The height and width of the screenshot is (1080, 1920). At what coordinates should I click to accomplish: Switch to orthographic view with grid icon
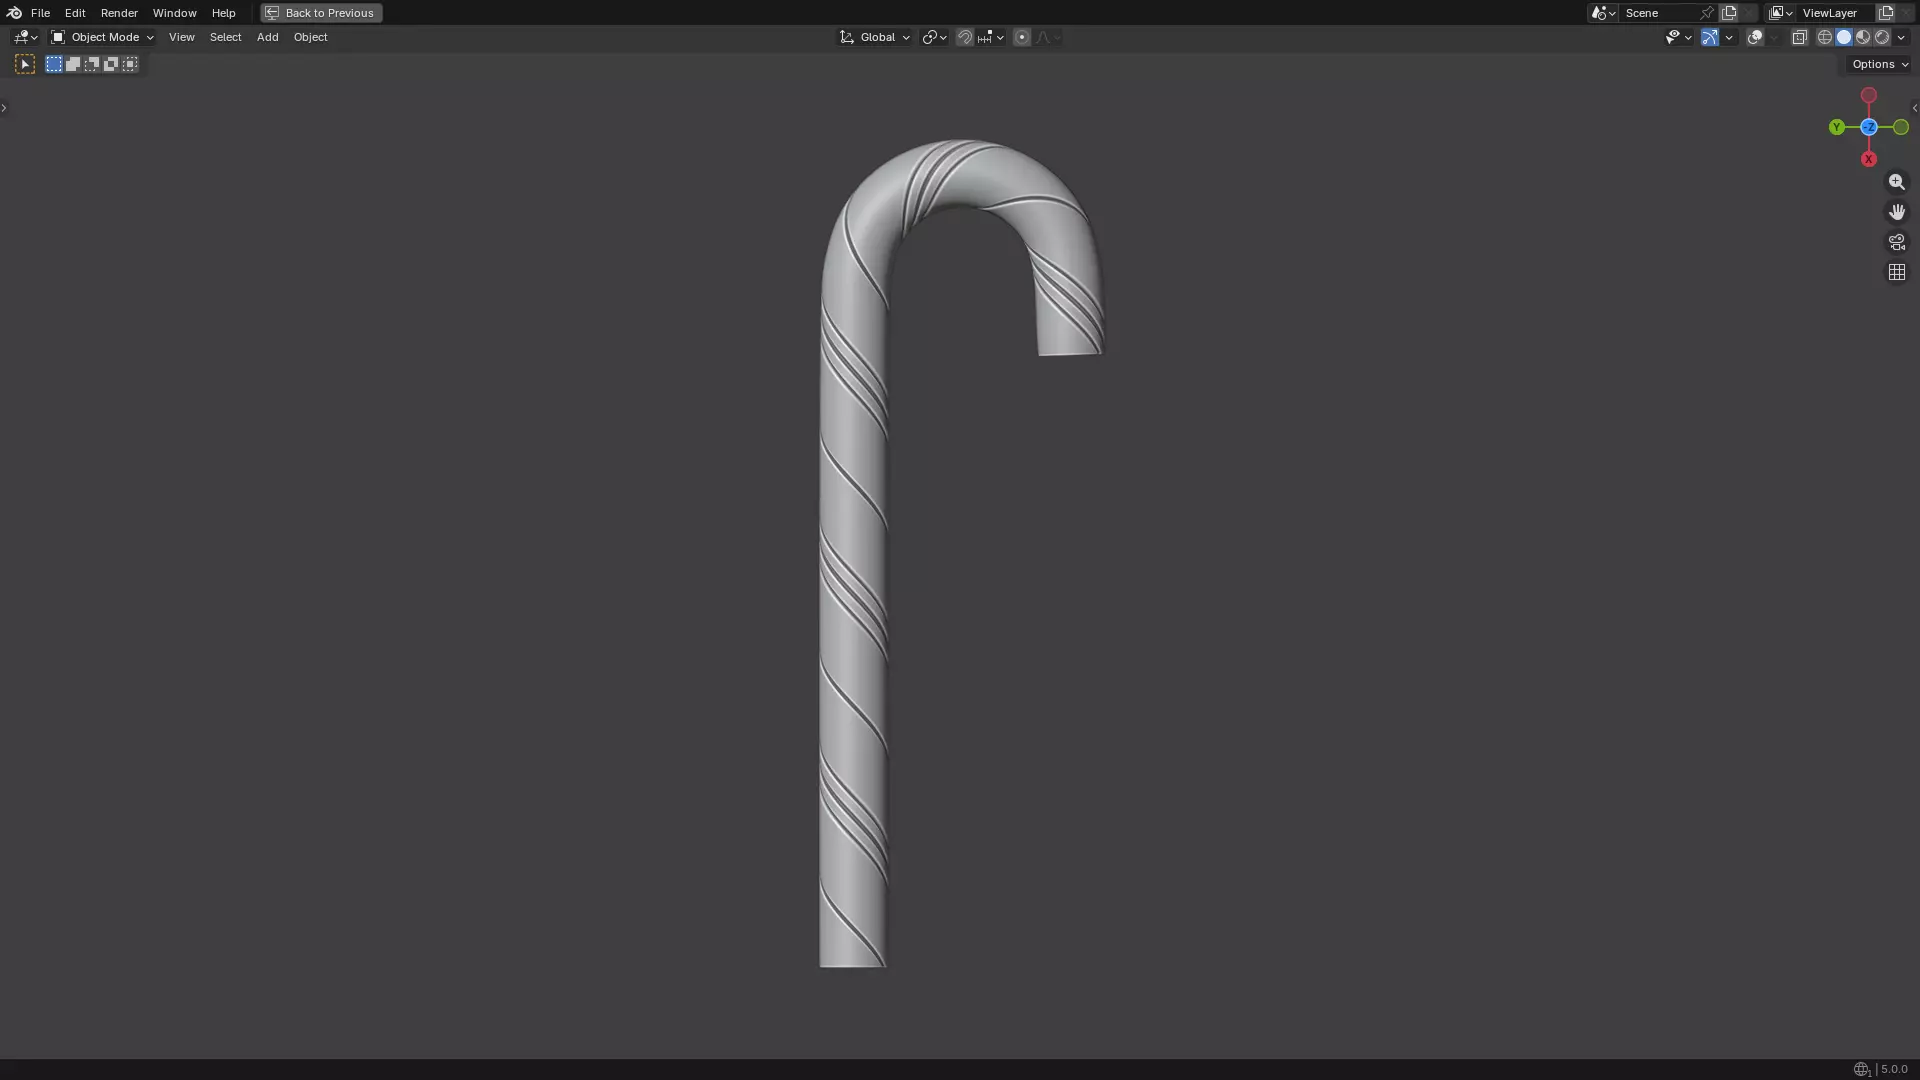coord(1896,272)
